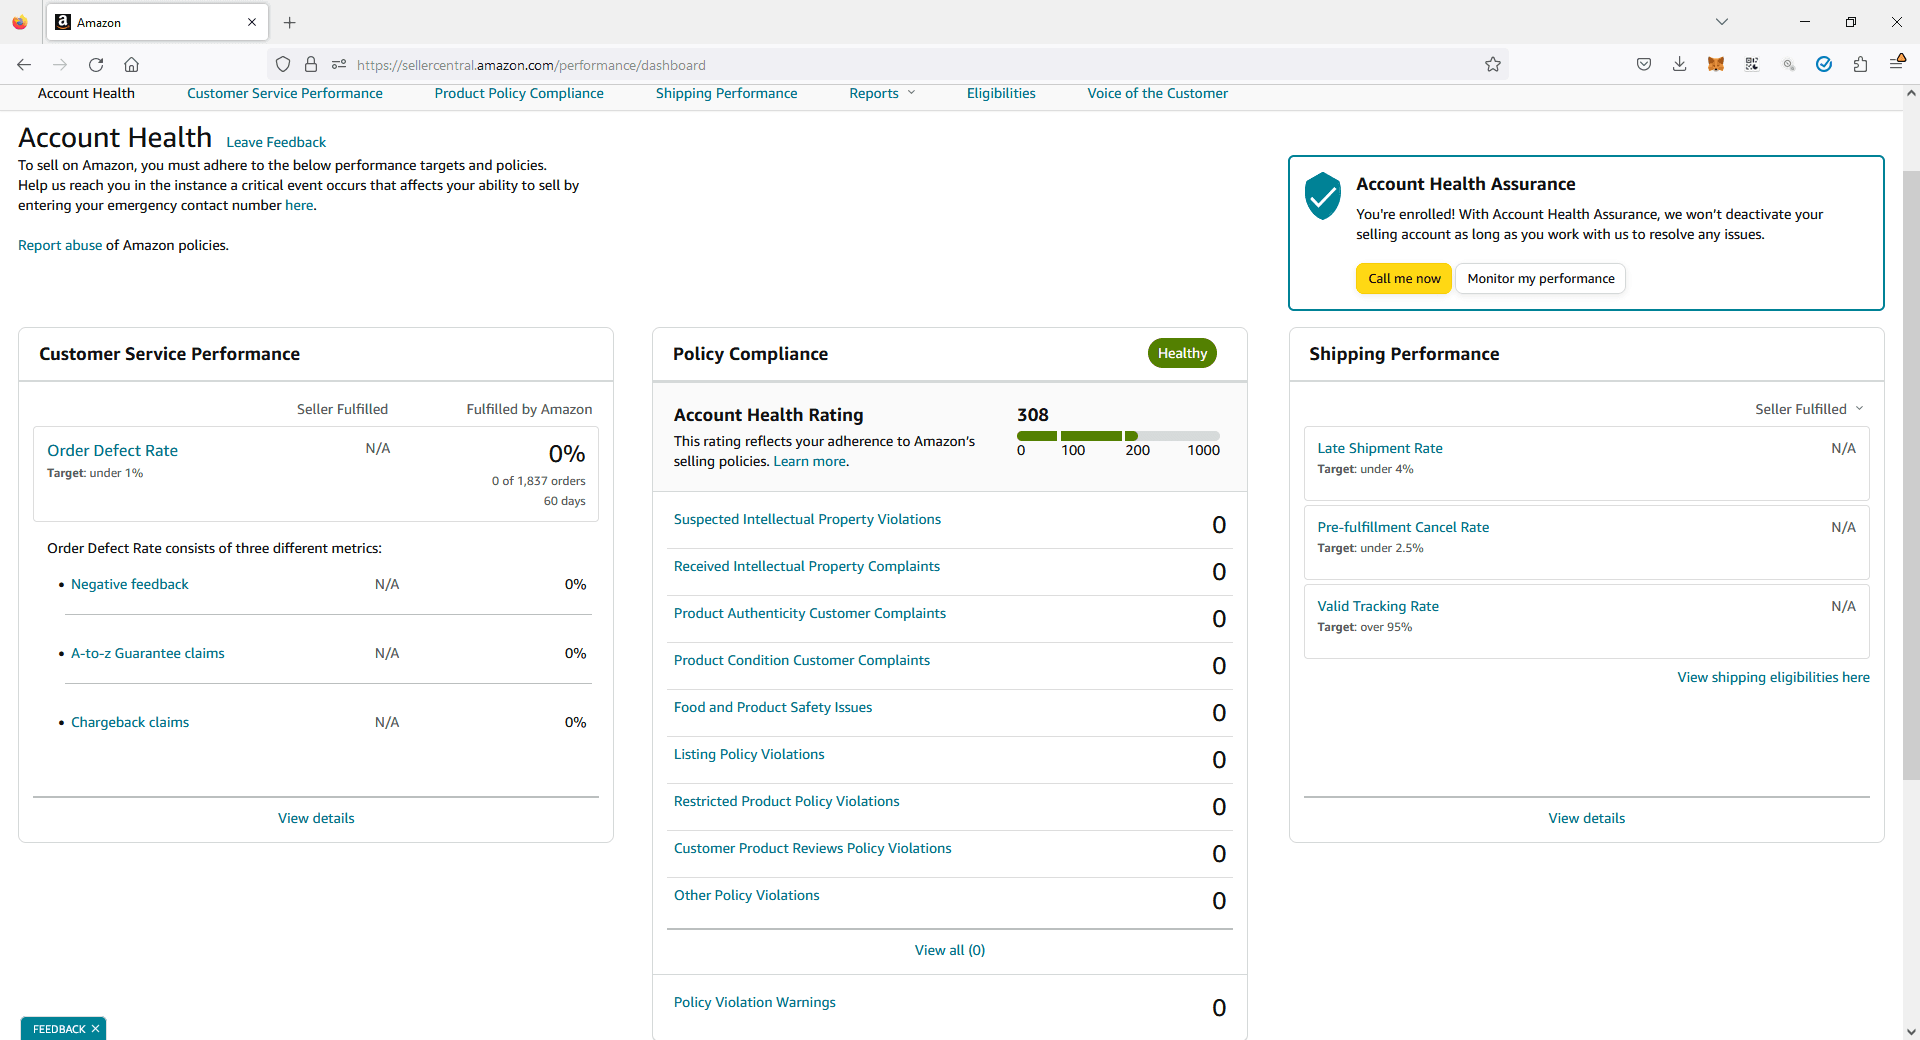Click the Learn more link

tap(809, 461)
